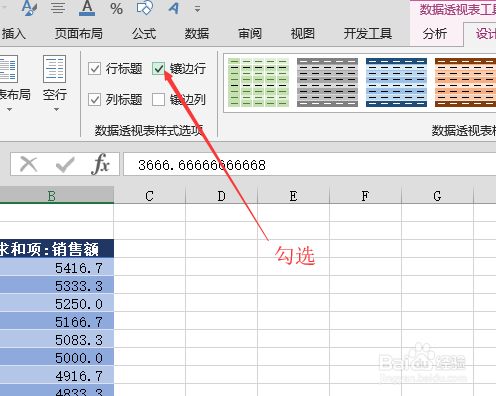Viewport: 496px width, 396px height.
Task: Click the cell with value 4916.7
Action: 57,375
